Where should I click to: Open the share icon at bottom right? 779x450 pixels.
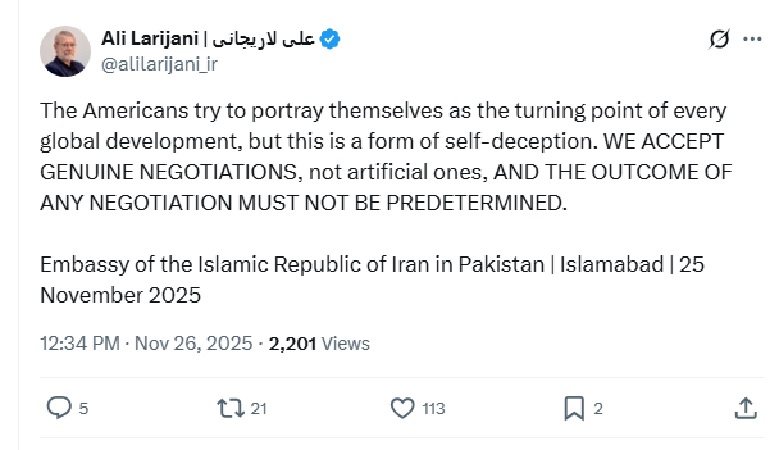tap(745, 407)
